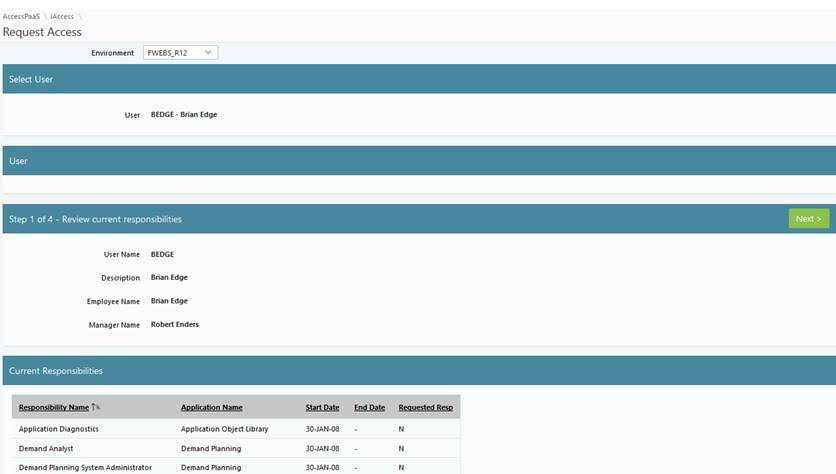Sort by Requested Resp column header
Viewport: 836px width, 474px height.
(425, 407)
